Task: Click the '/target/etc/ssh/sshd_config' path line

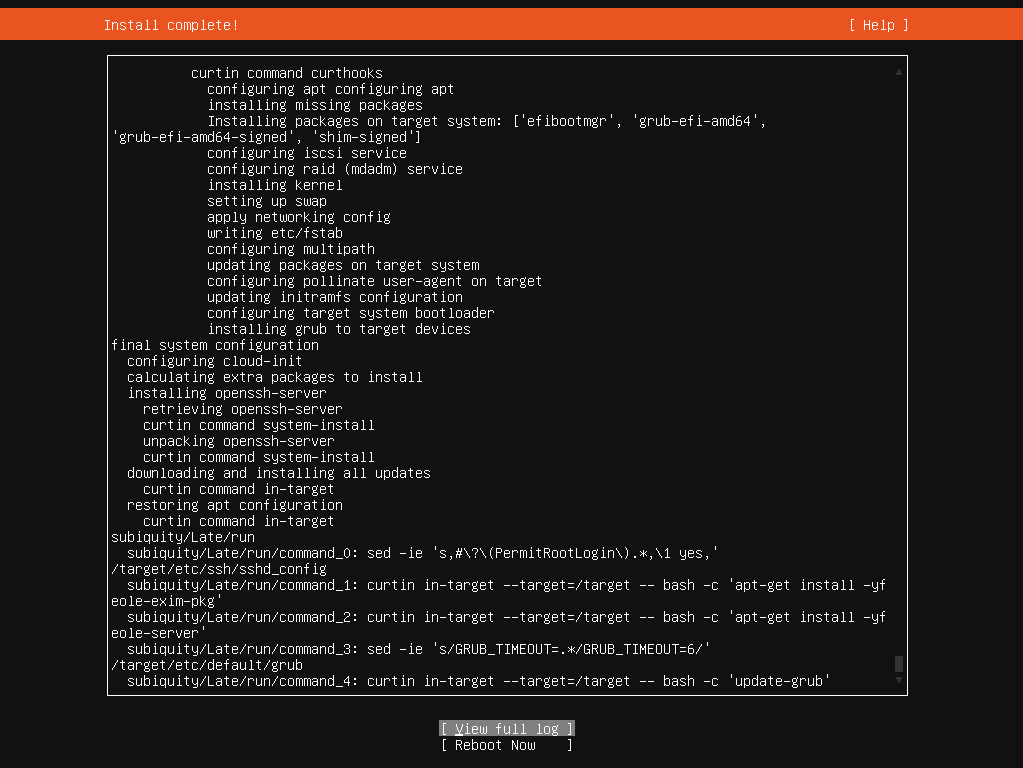Action: click(x=219, y=568)
